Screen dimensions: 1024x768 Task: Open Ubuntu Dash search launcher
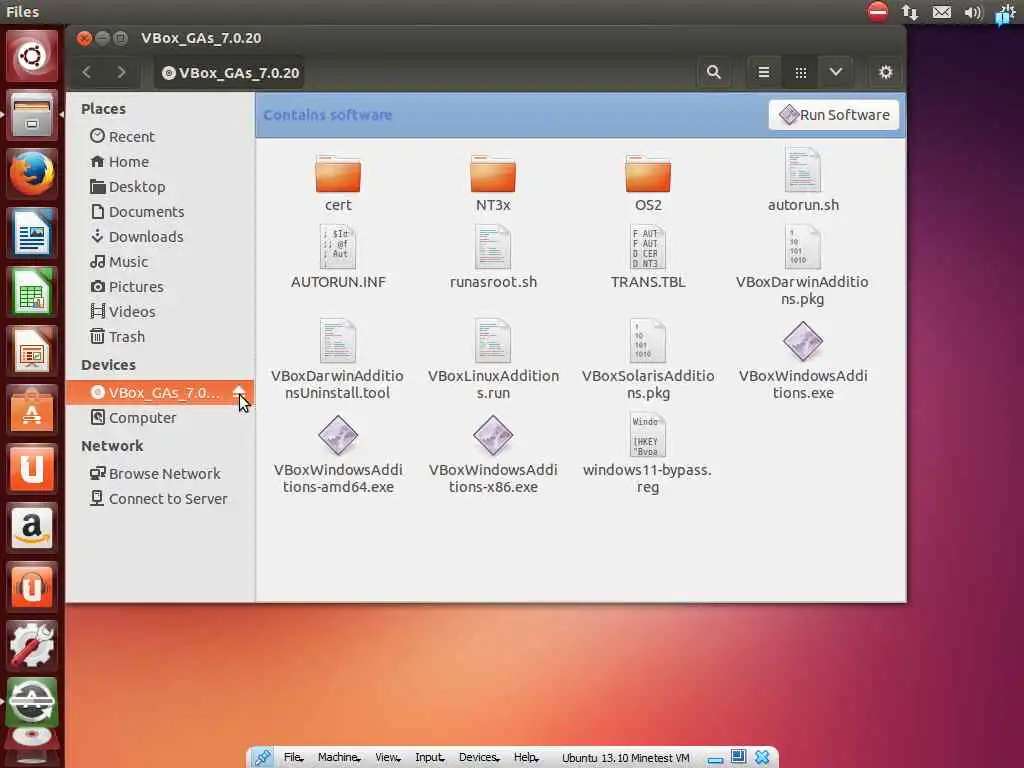[x=32, y=56]
